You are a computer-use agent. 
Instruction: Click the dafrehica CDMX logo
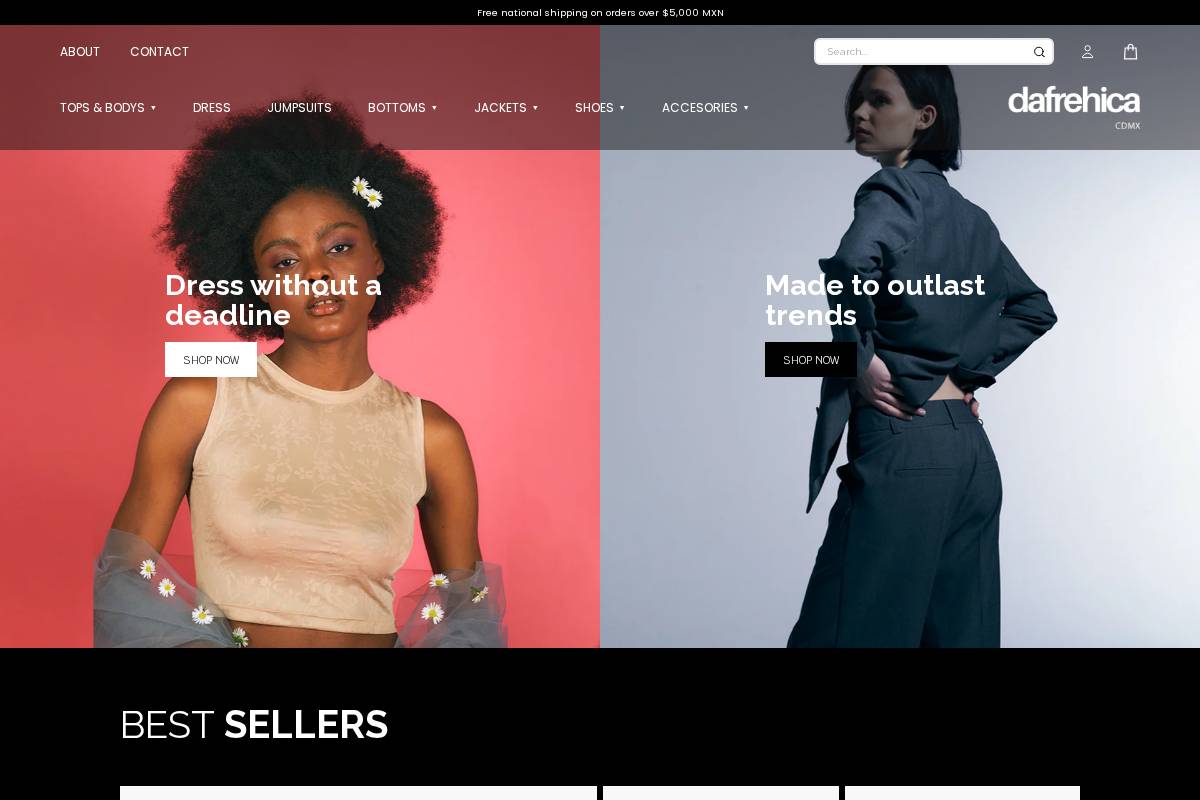pyautogui.click(x=1074, y=107)
